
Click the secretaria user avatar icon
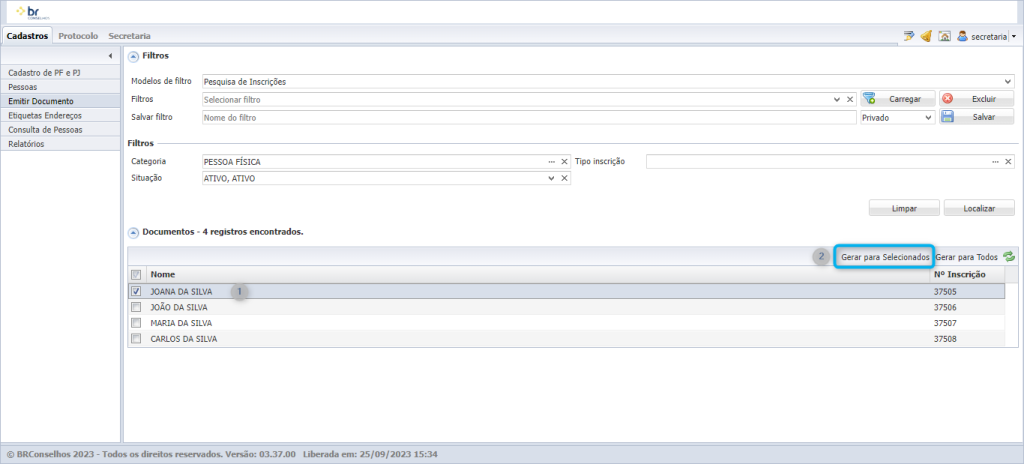coord(962,37)
